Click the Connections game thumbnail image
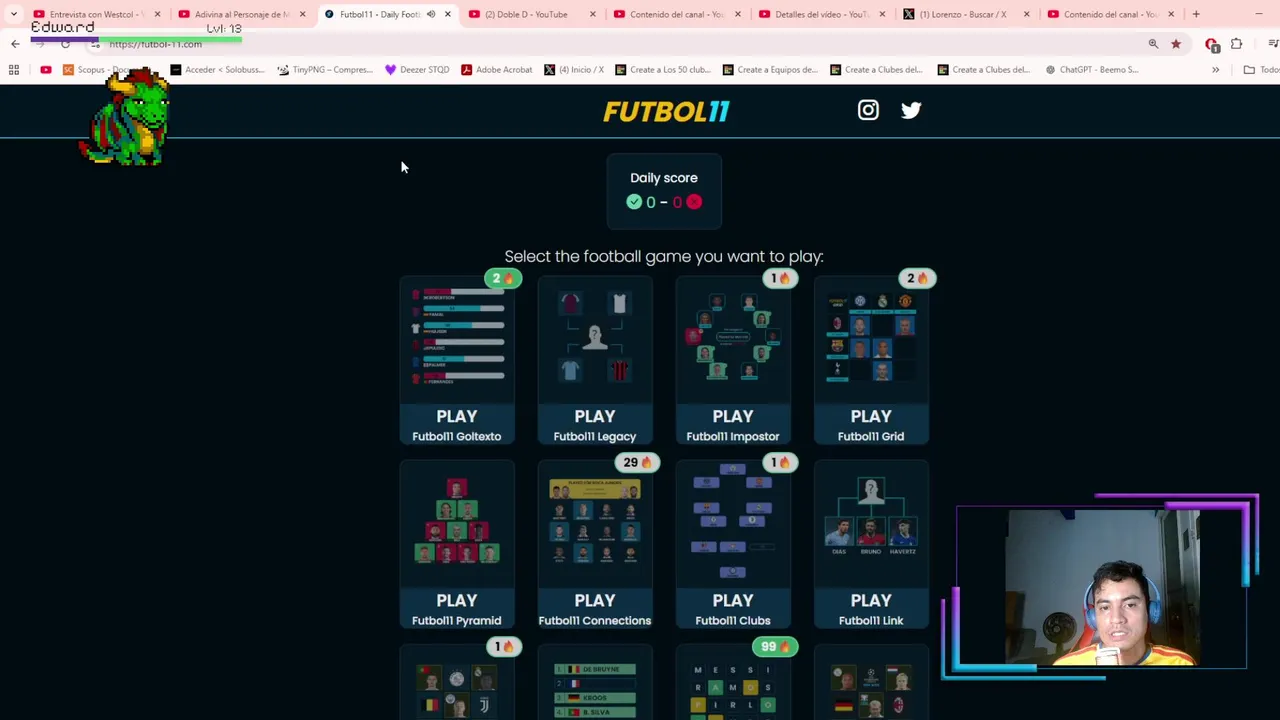This screenshot has width=1280, height=720. [595, 522]
